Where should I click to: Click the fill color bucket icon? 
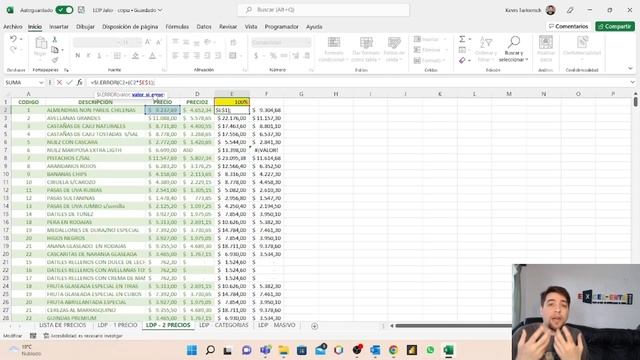tap(135, 56)
